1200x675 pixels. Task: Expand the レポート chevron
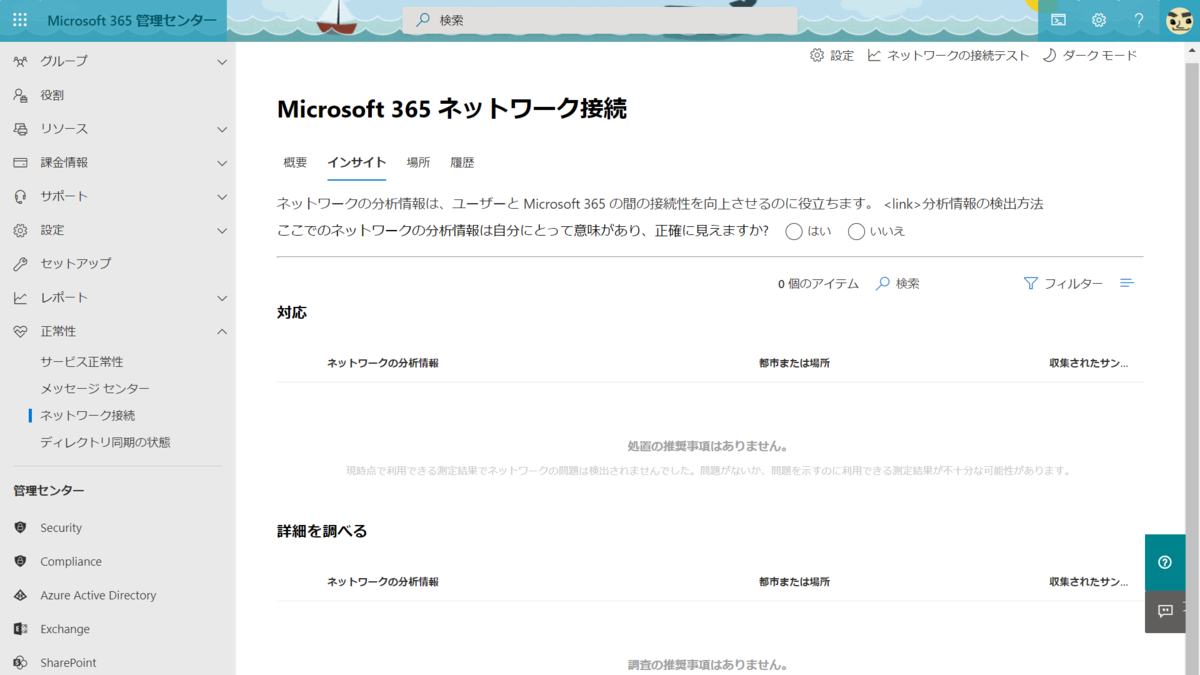point(222,298)
